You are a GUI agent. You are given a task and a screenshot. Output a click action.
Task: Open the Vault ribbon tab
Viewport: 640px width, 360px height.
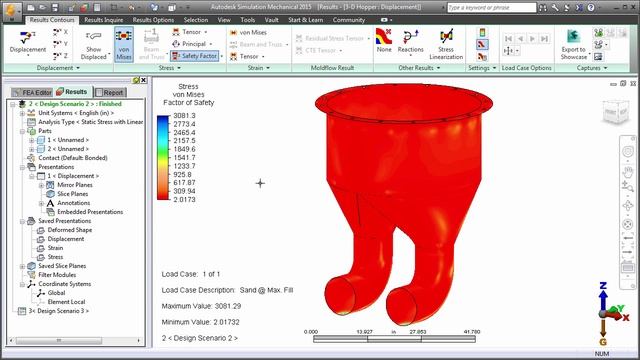pyautogui.click(x=271, y=20)
